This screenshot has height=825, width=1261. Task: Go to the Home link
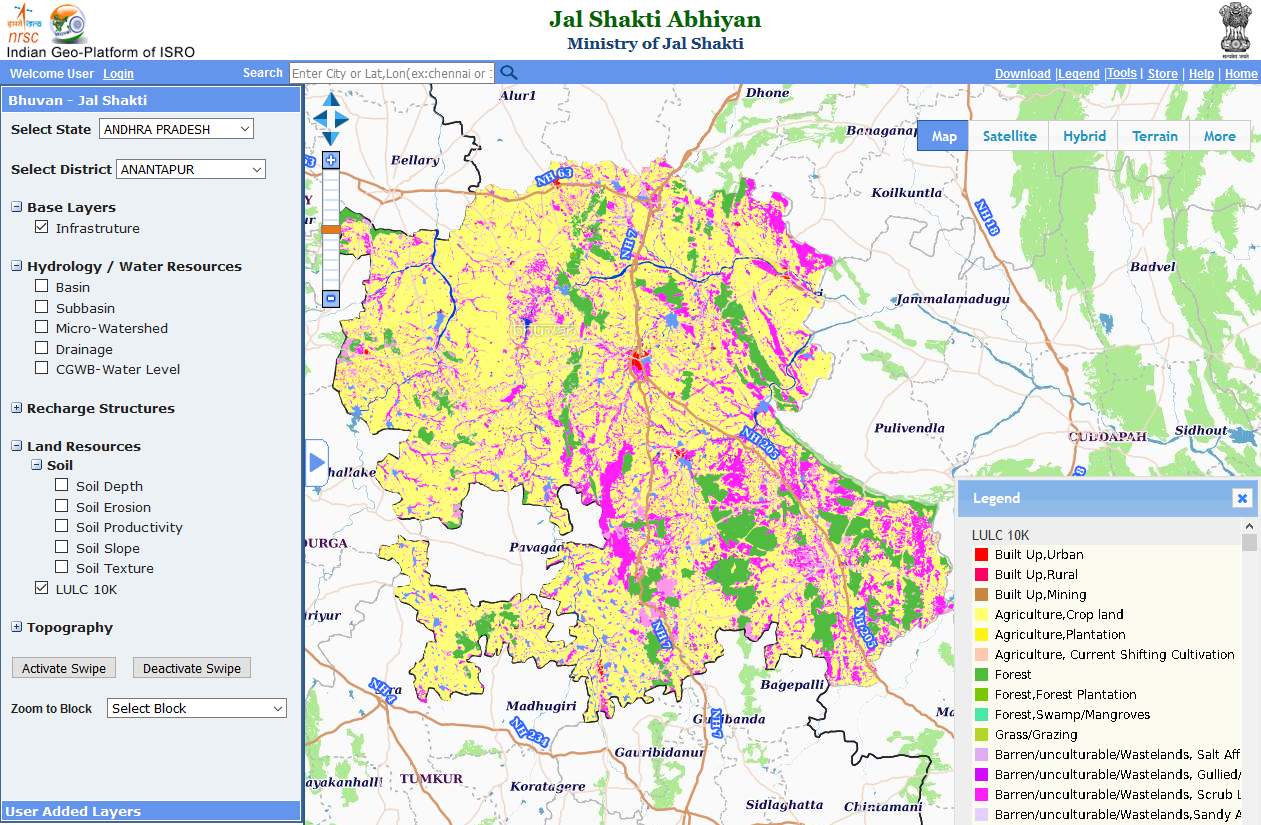1241,74
